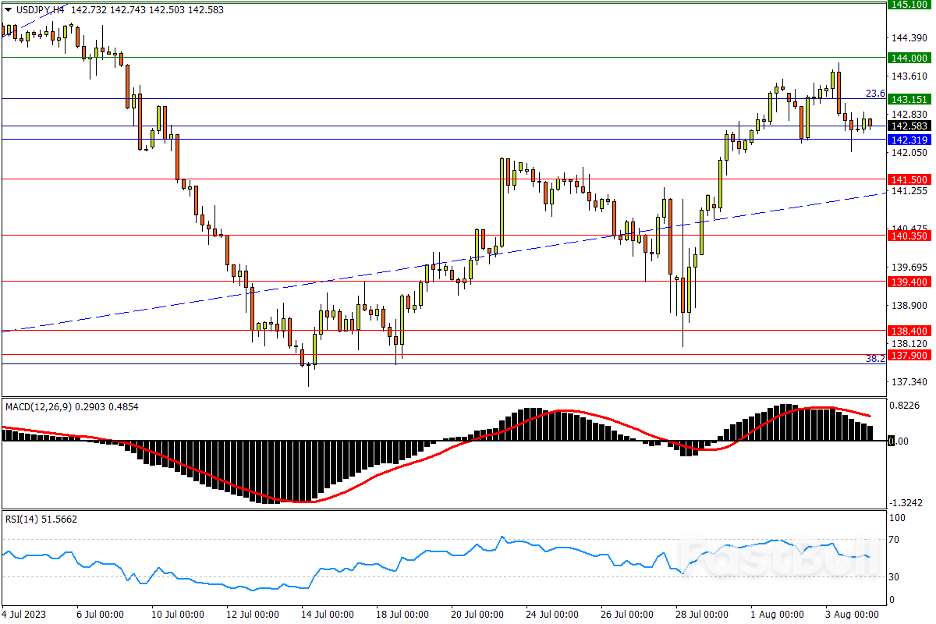Screen dimensions: 936x624
Task: Select the green 145.100 price label
Action: click(910, 5)
